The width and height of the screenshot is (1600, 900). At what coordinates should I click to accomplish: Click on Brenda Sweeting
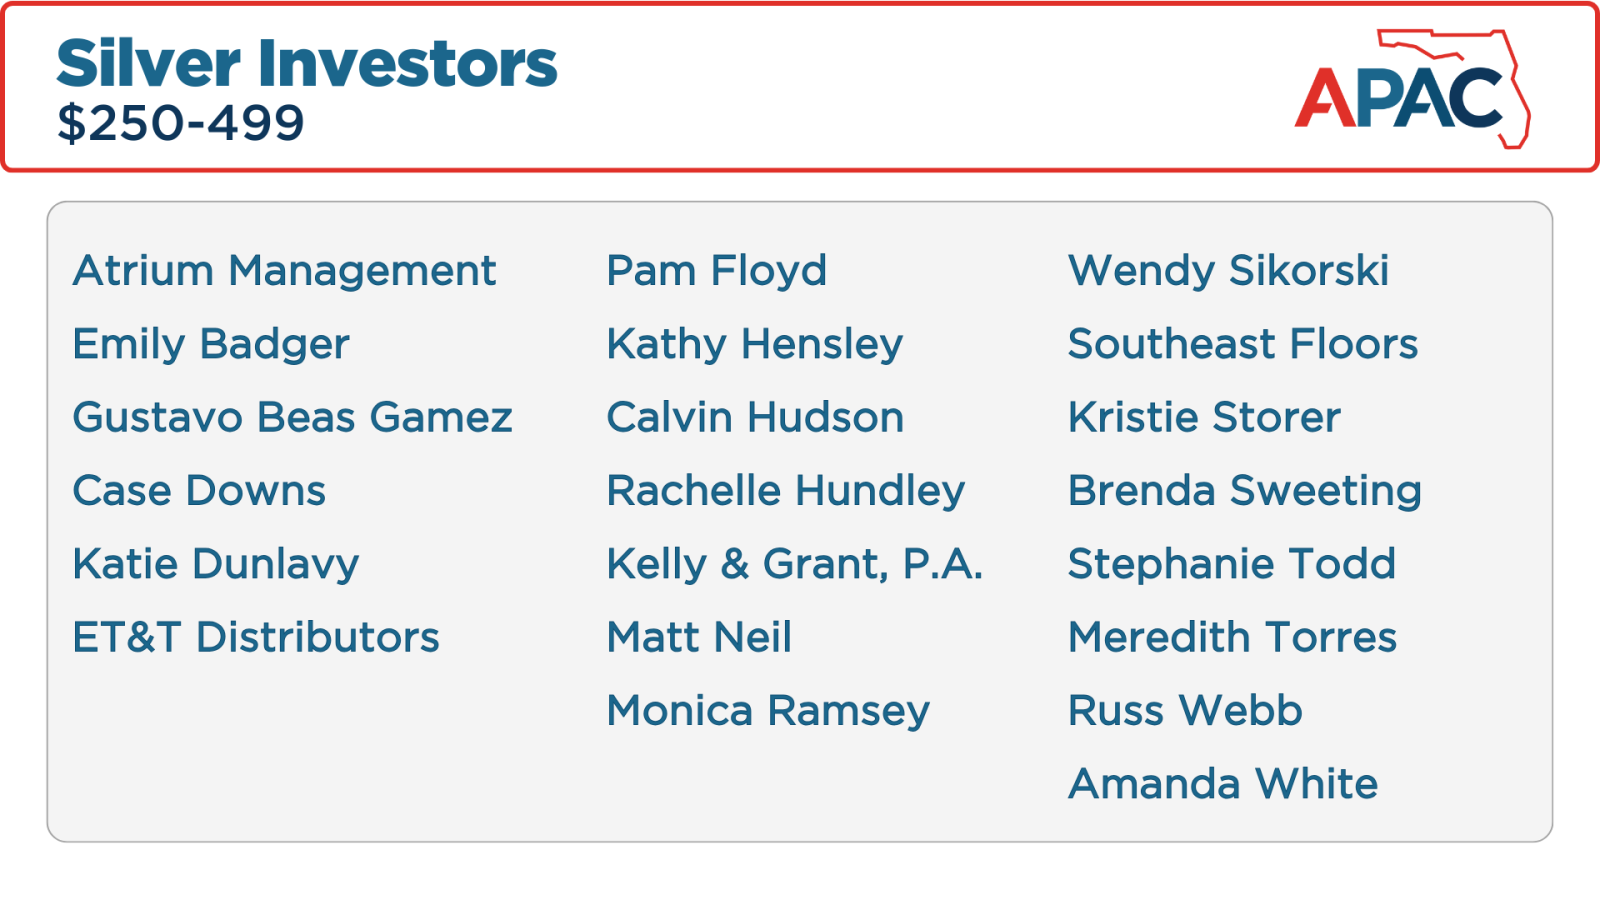pos(1245,490)
